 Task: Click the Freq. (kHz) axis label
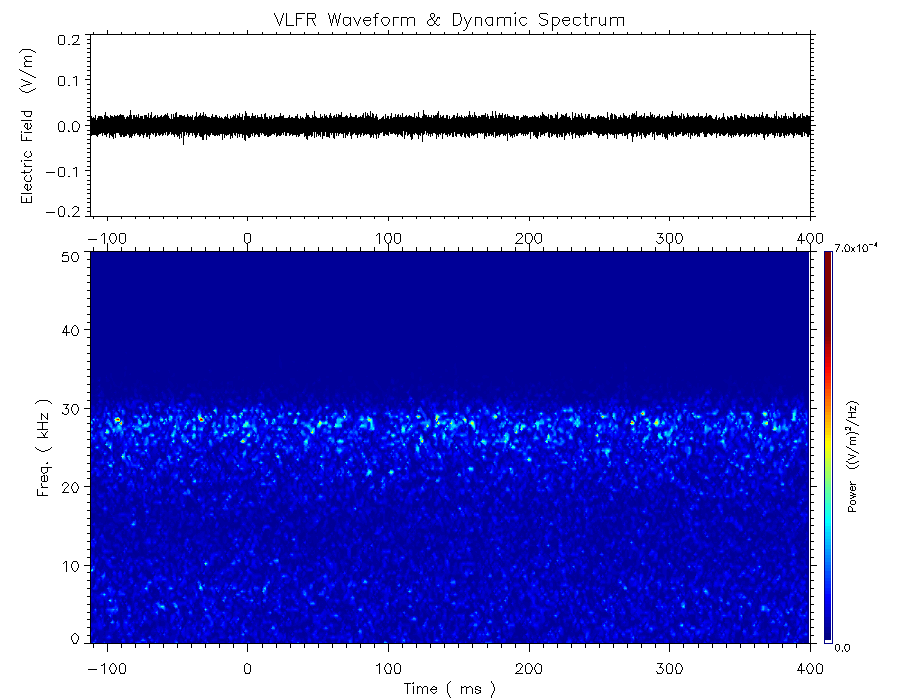click(x=45, y=447)
